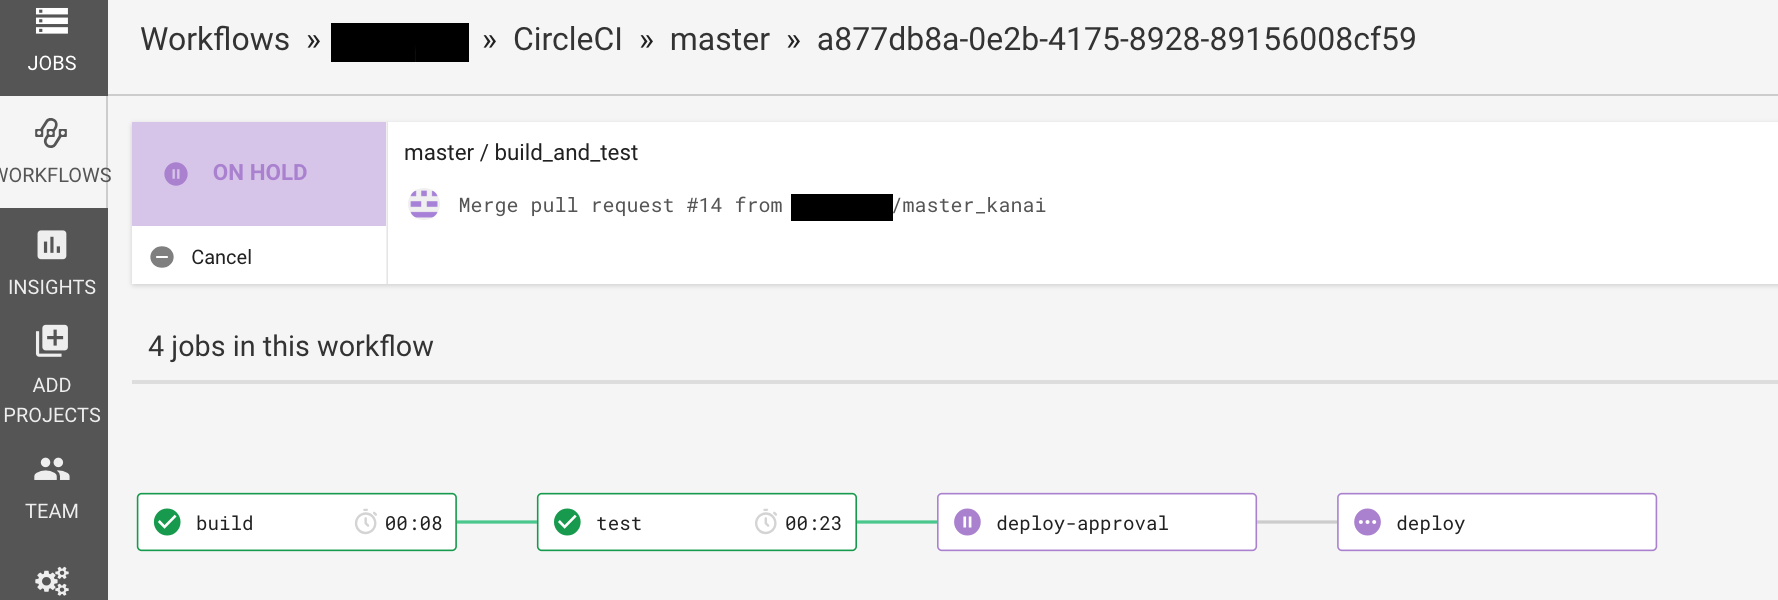Click the pause icon on deploy-approval
Screen dimensions: 1778x600
coord(967,522)
